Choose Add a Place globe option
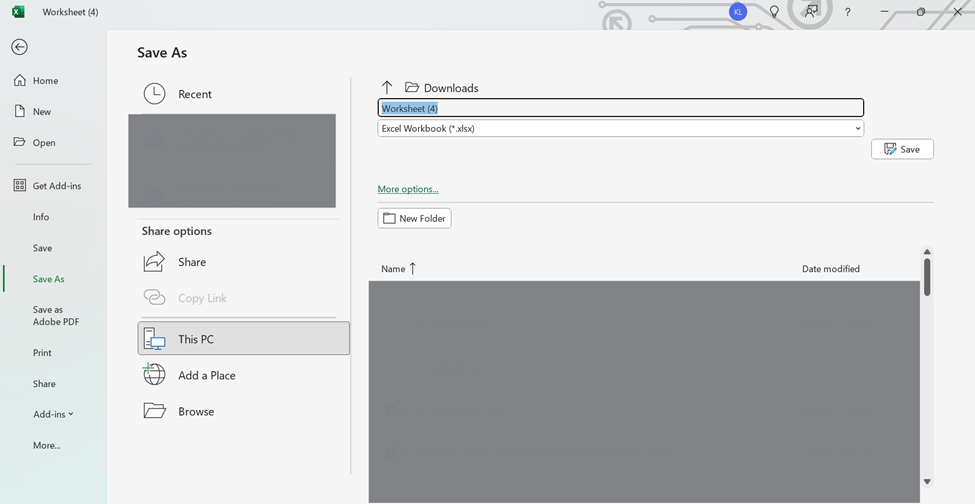 pos(206,375)
